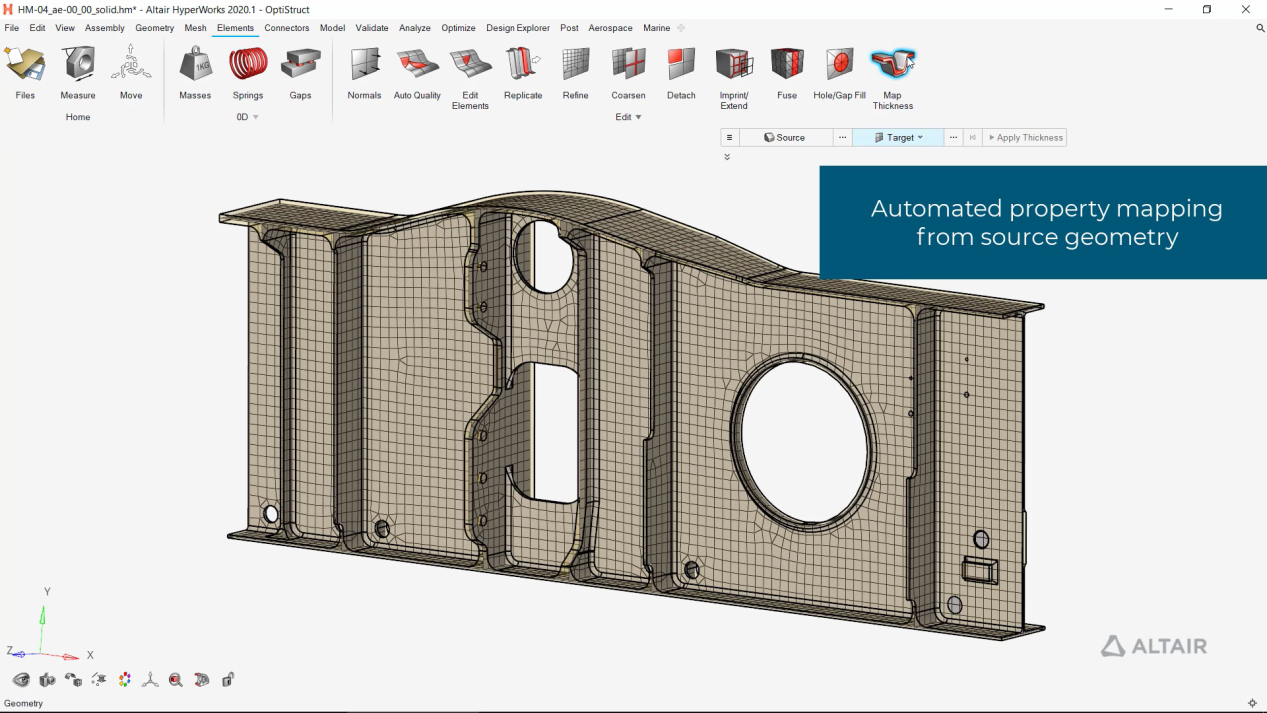This screenshot has width=1267, height=713.
Task: Open the Source options ellipsis
Action: [x=843, y=138]
